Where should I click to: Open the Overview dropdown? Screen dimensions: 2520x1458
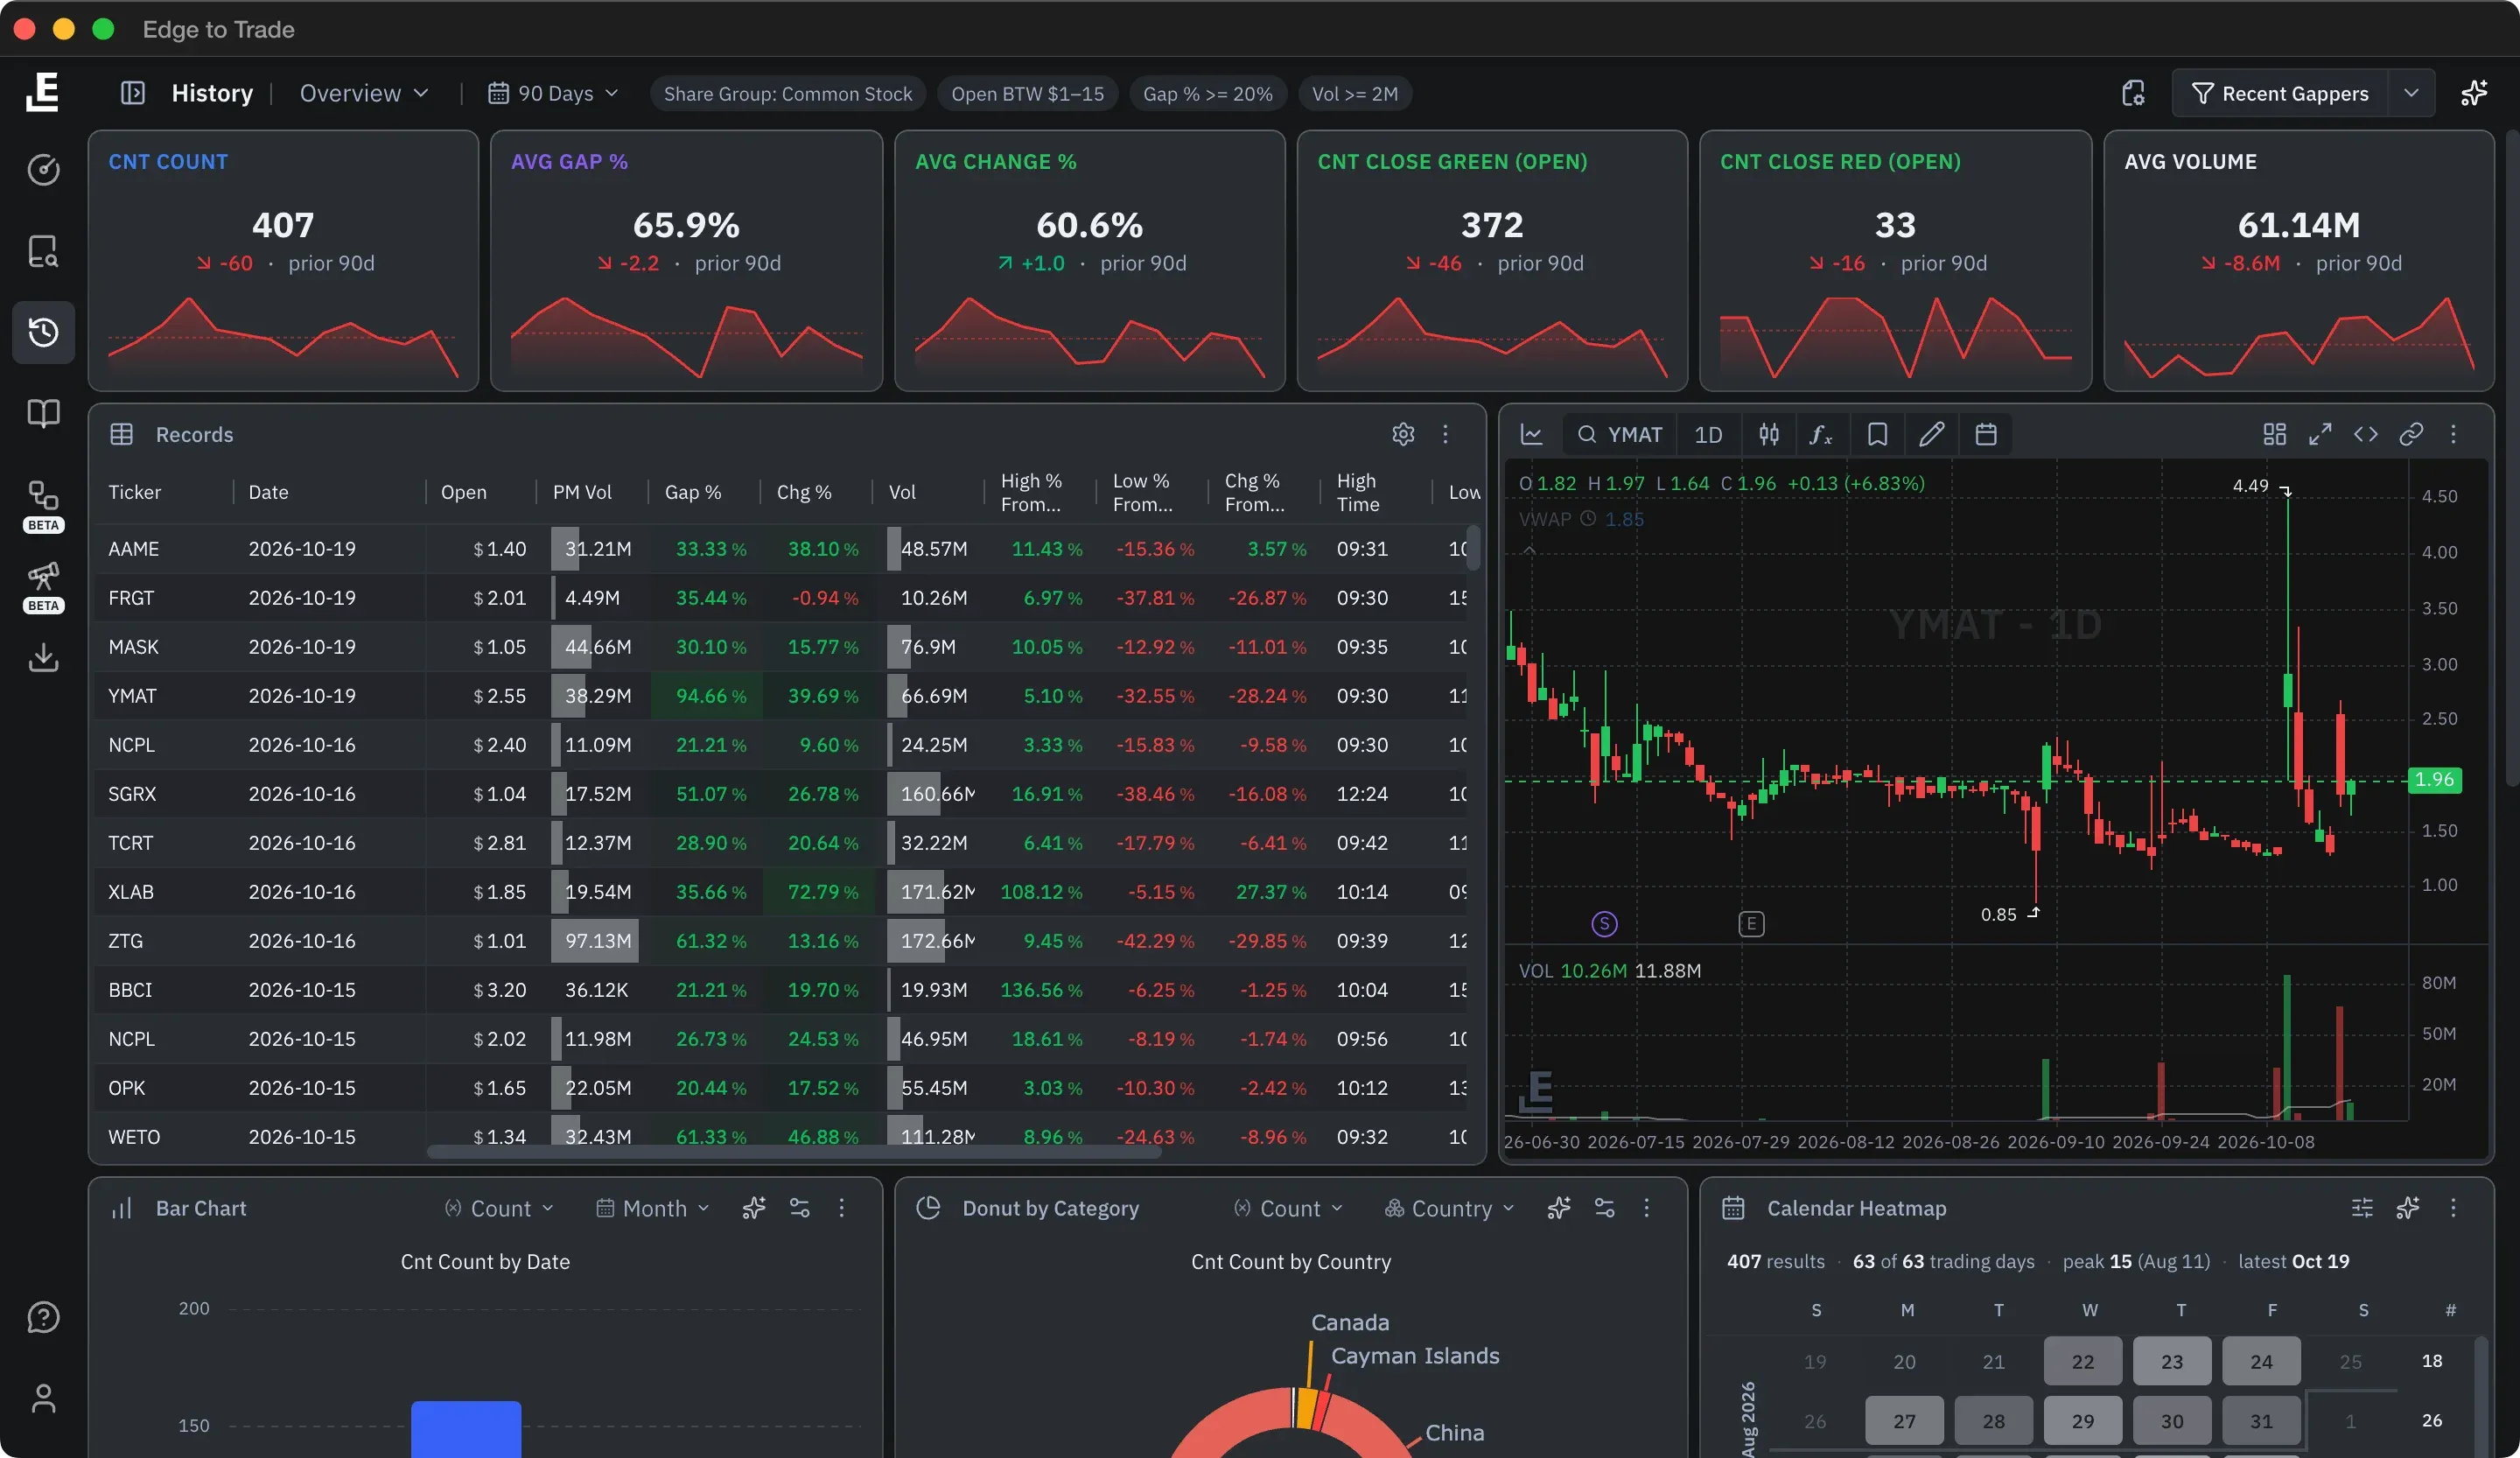[364, 93]
